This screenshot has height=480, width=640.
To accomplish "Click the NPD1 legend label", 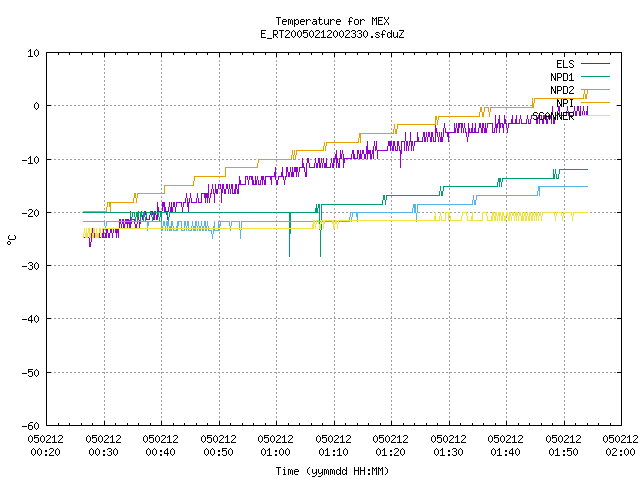I will [x=562, y=77].
